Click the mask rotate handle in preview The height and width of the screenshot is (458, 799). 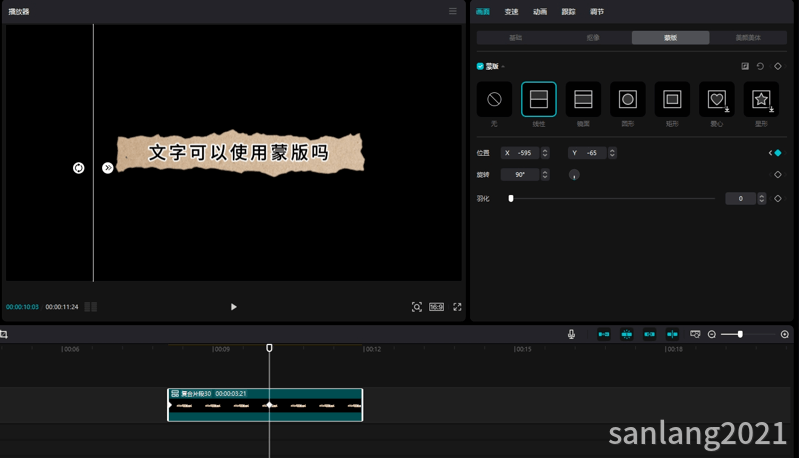point(78,168)
